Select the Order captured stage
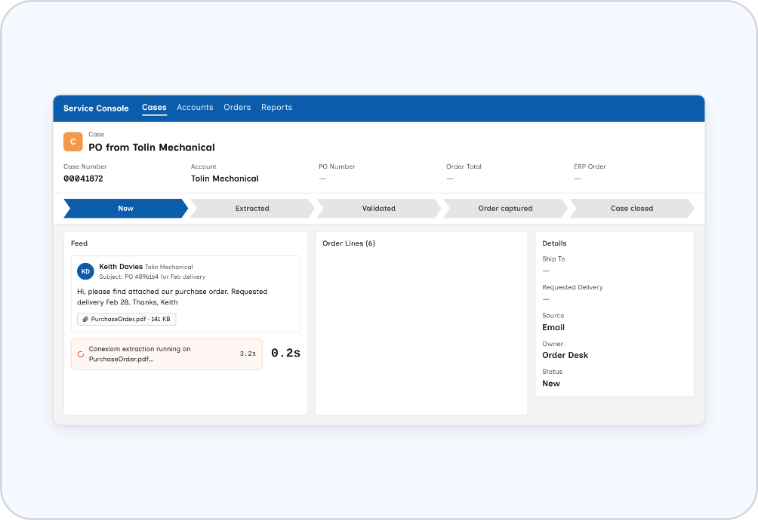Screen dimensions: 758x520 tap(505, 208)
